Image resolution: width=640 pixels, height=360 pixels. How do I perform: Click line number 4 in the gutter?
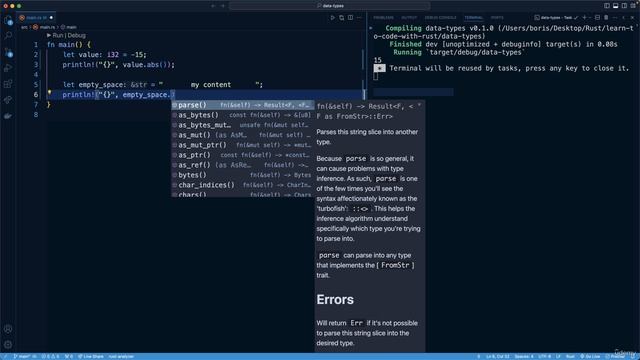(x=36, y=75)
